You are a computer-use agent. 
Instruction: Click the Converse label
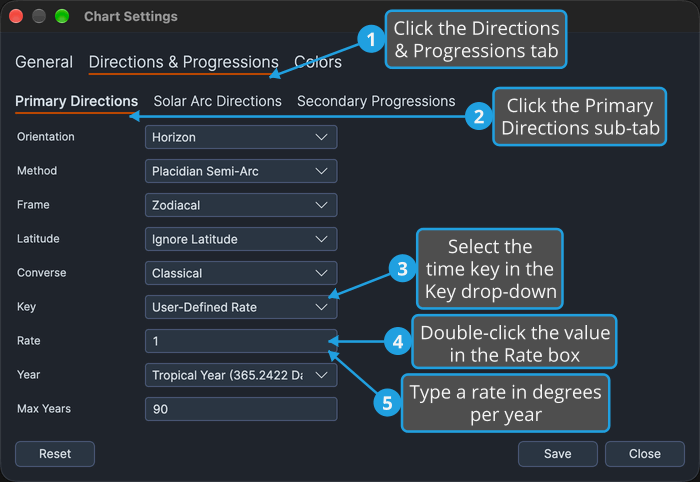coord(42,272)
